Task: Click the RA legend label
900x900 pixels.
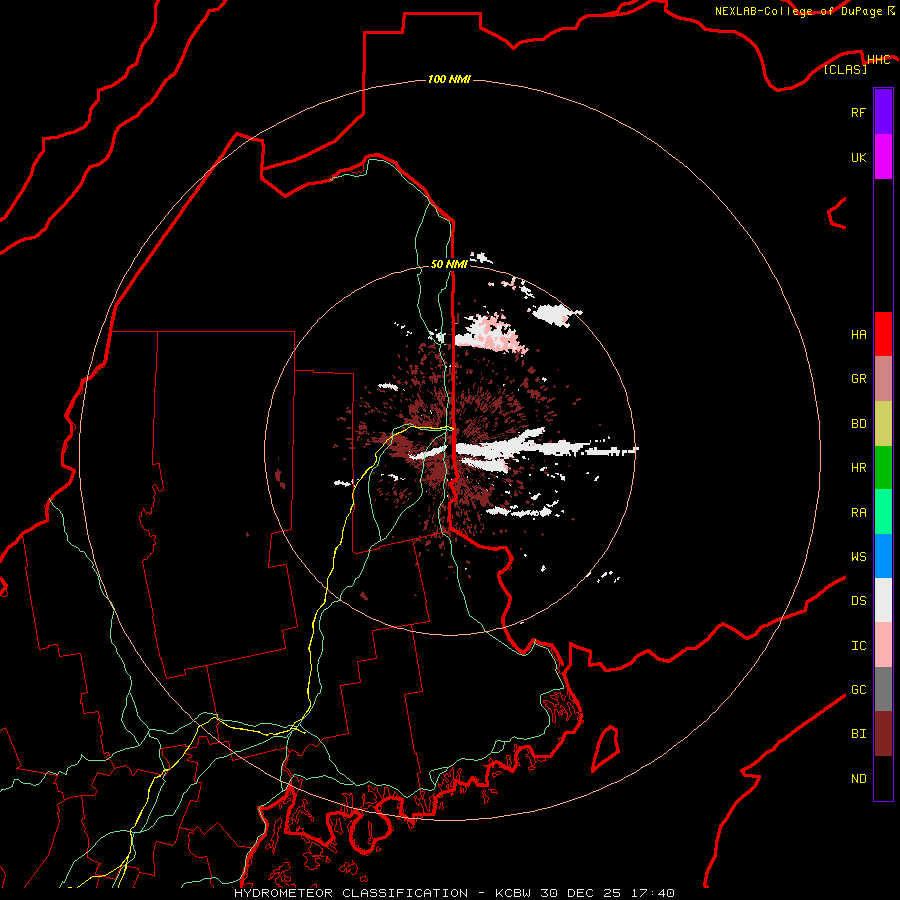Action: pos(858,512)
